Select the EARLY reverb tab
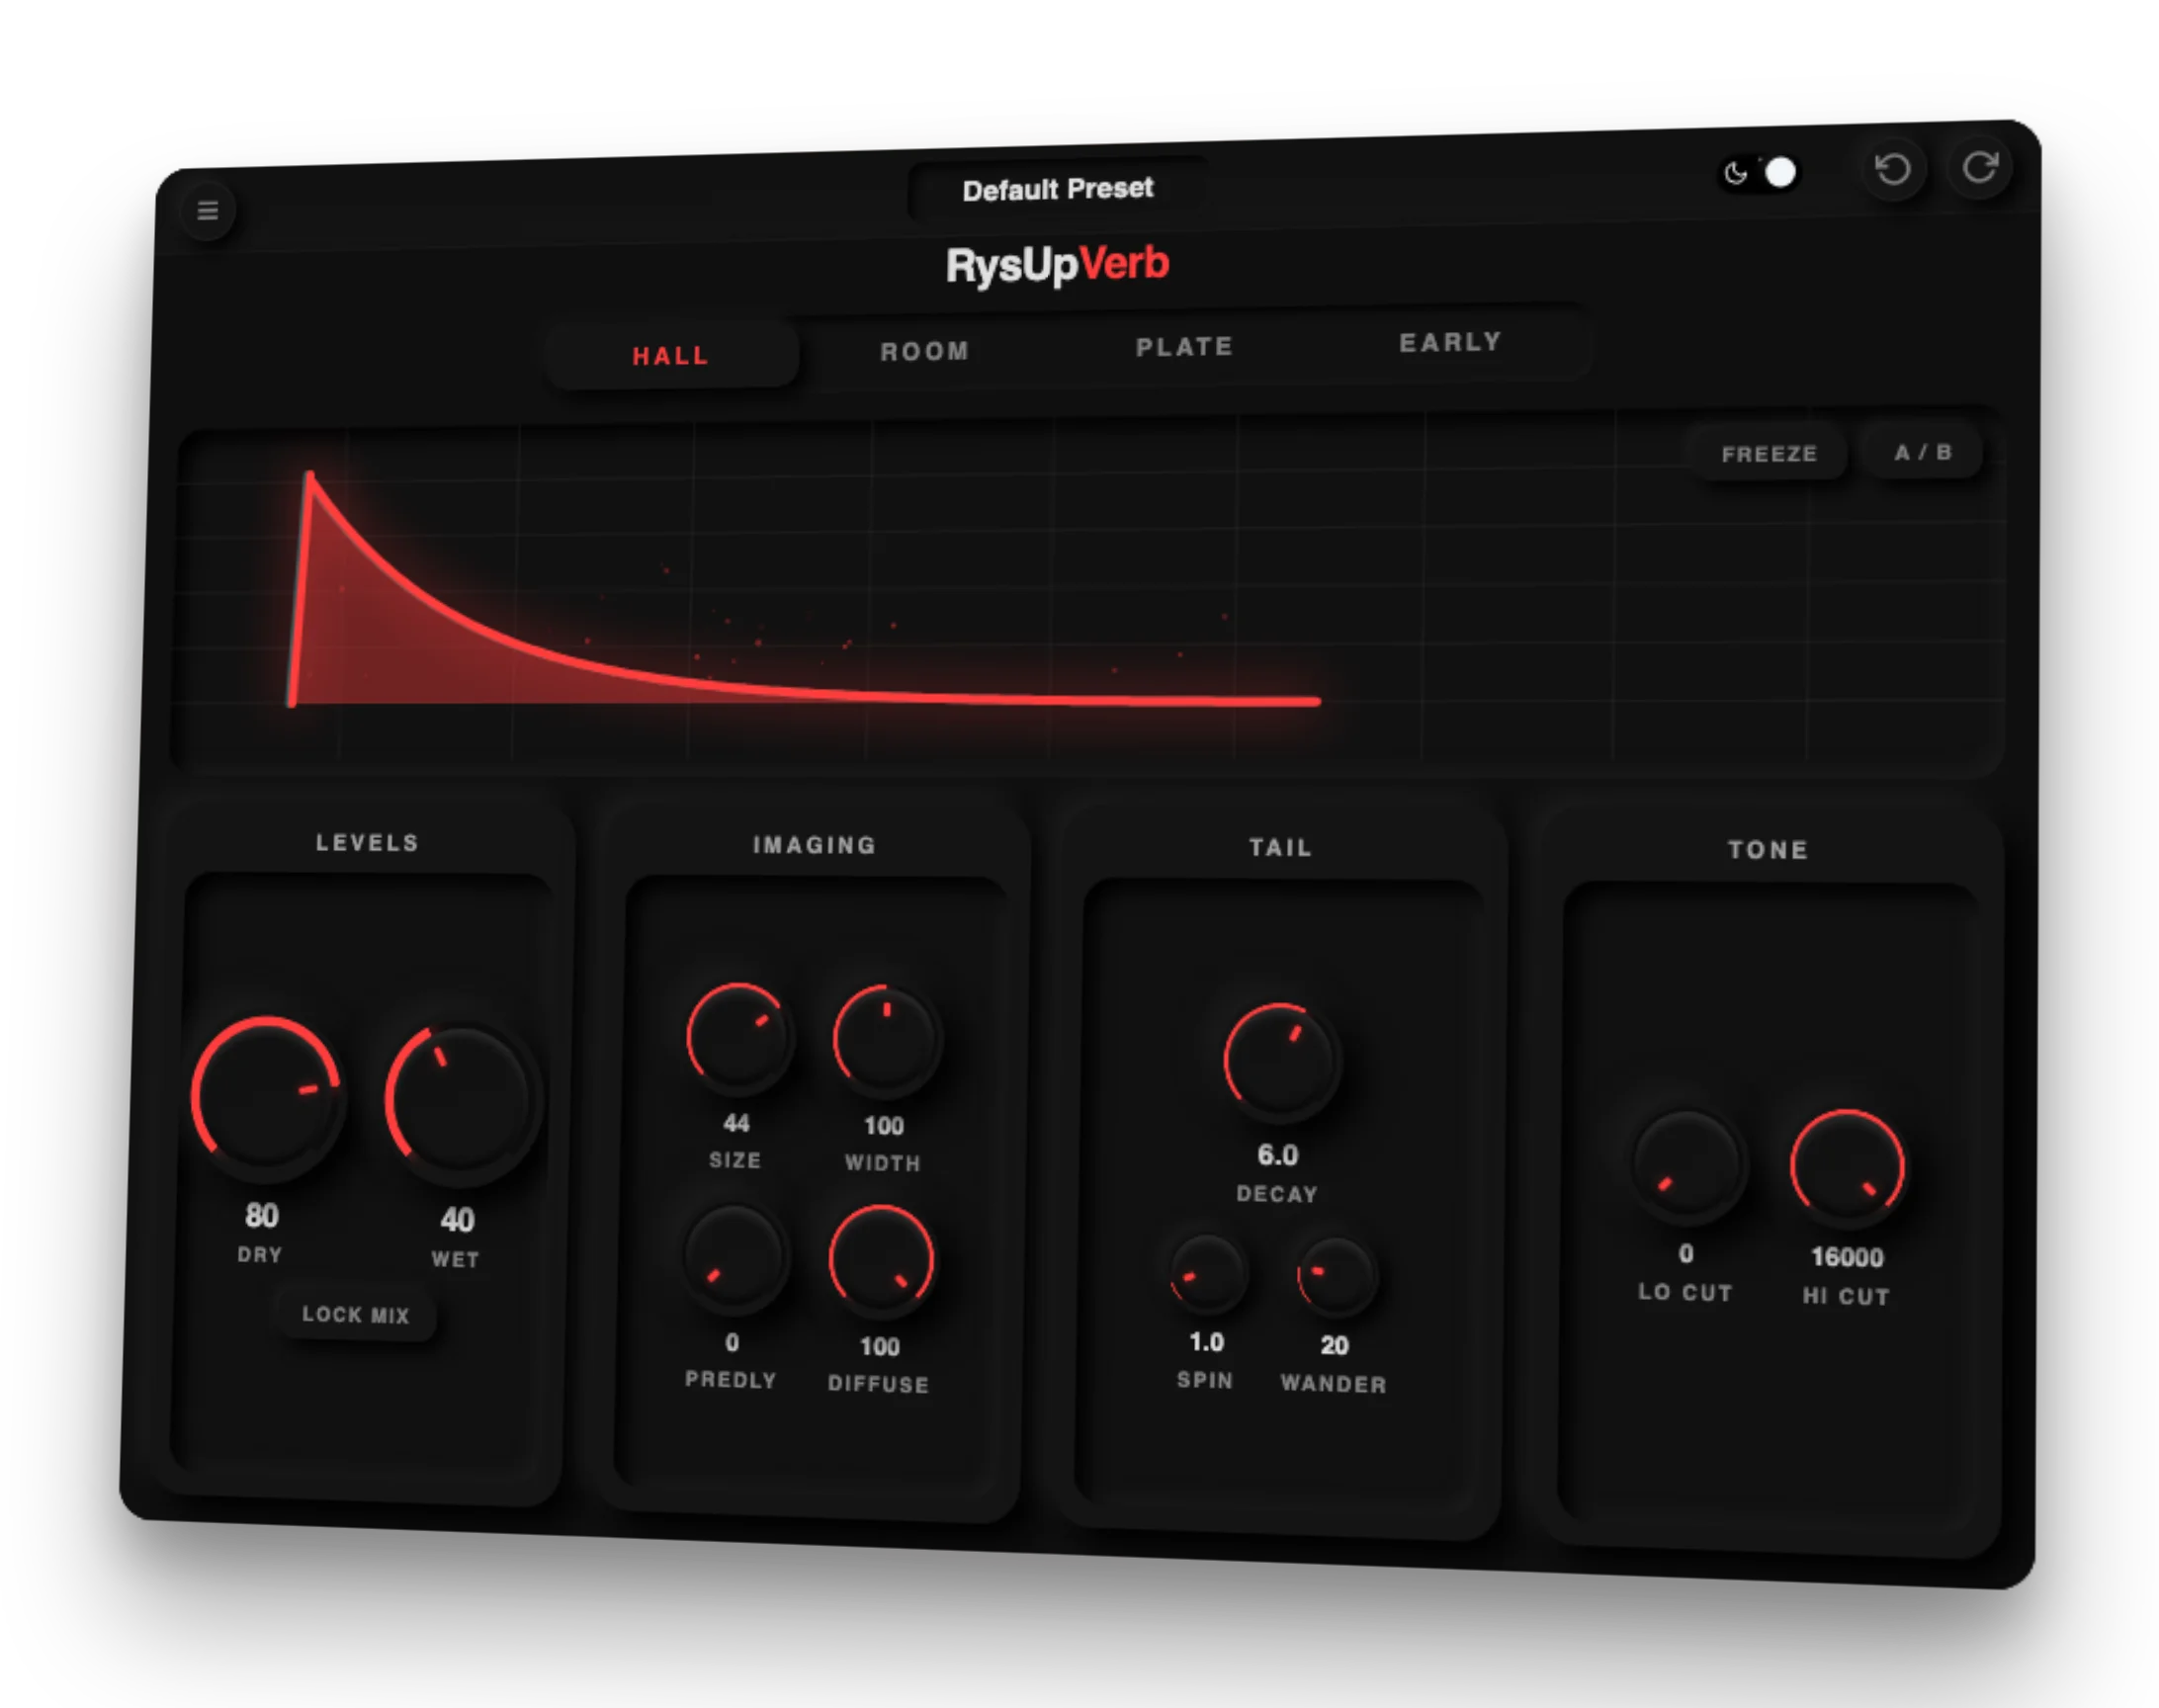 tap(1450, 343)
